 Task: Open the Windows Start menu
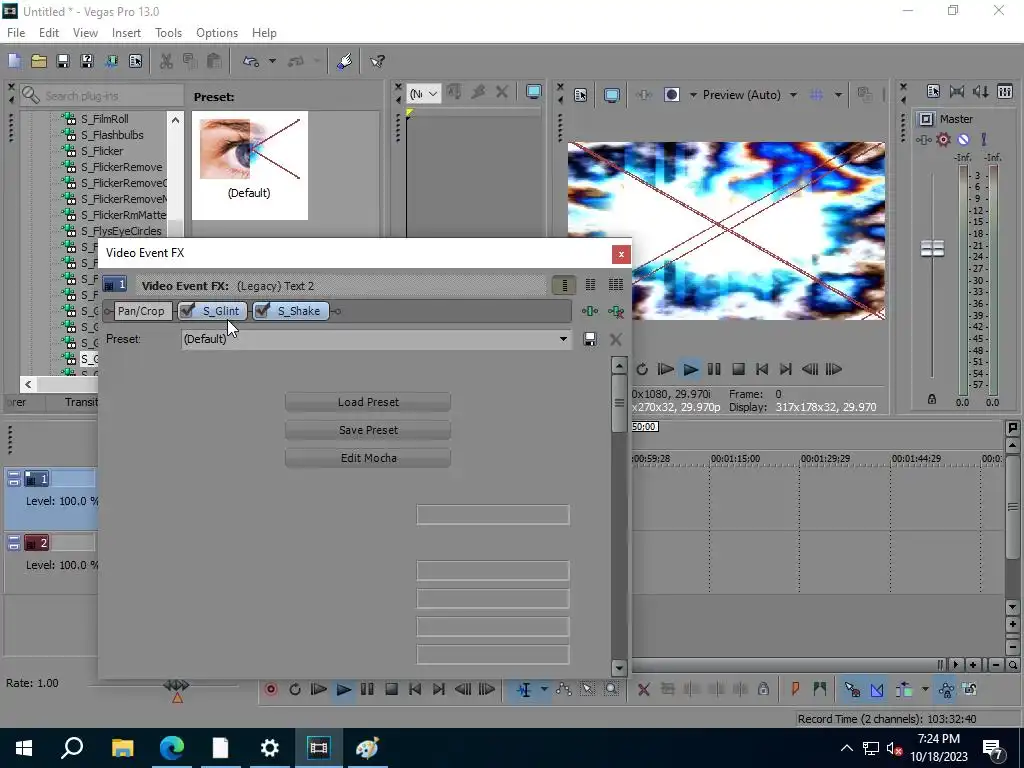coord(24,748)
